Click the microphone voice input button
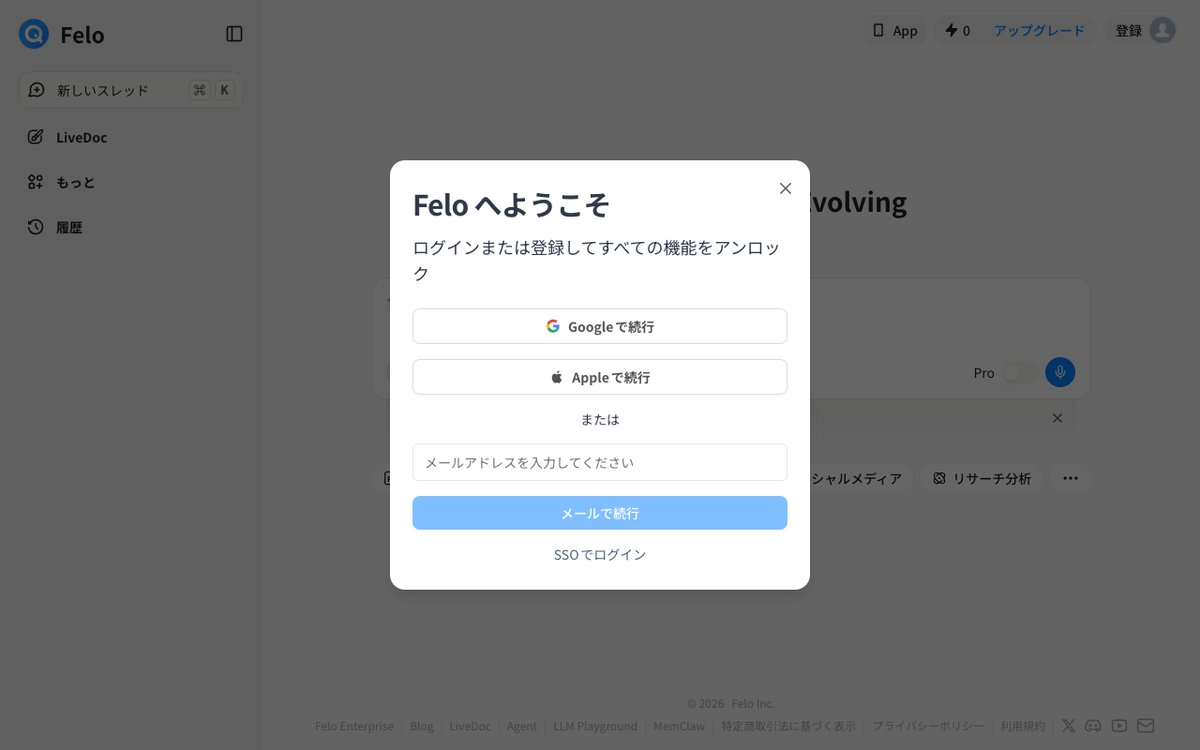 pyautogui.click(x=1060, y=372)
